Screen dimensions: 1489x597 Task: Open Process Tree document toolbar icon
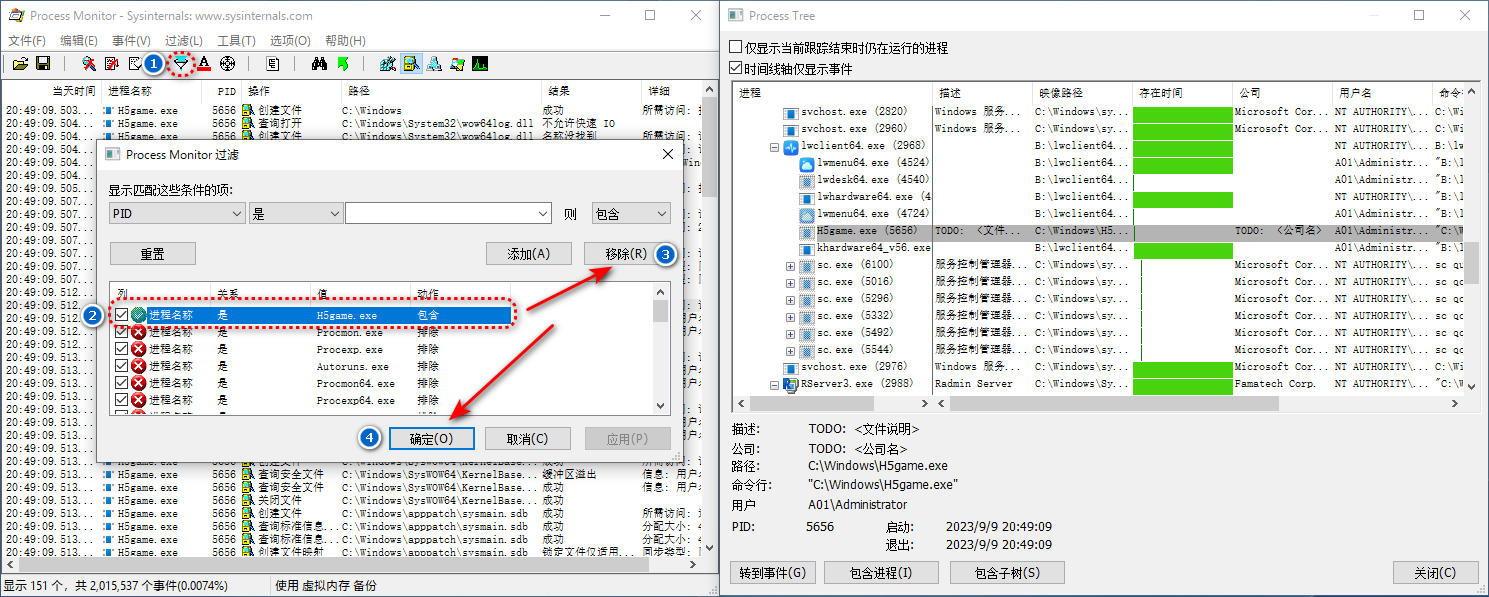tap(273, 64)
